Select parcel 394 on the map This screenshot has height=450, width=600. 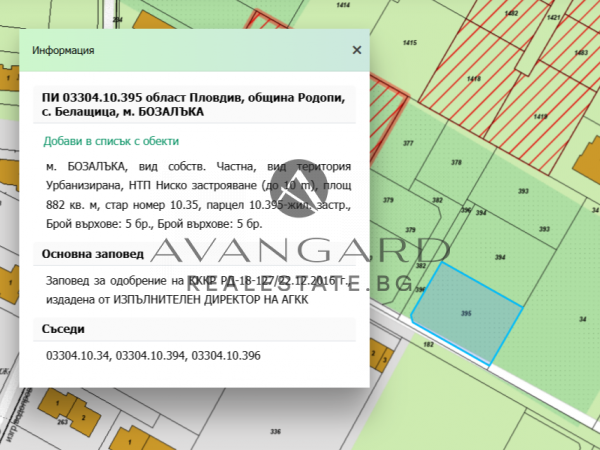coord(500,258)
